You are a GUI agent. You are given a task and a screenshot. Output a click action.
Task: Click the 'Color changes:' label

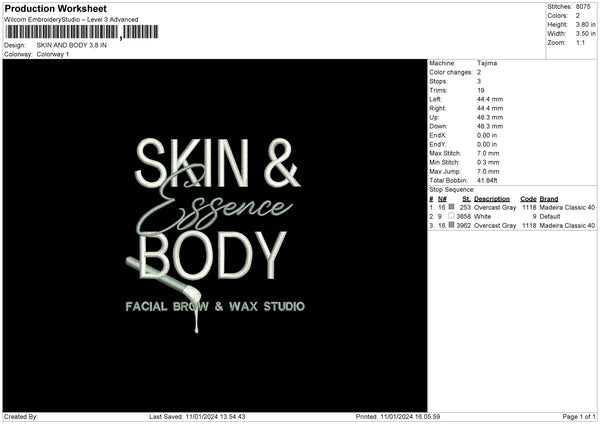click(451, 72)
